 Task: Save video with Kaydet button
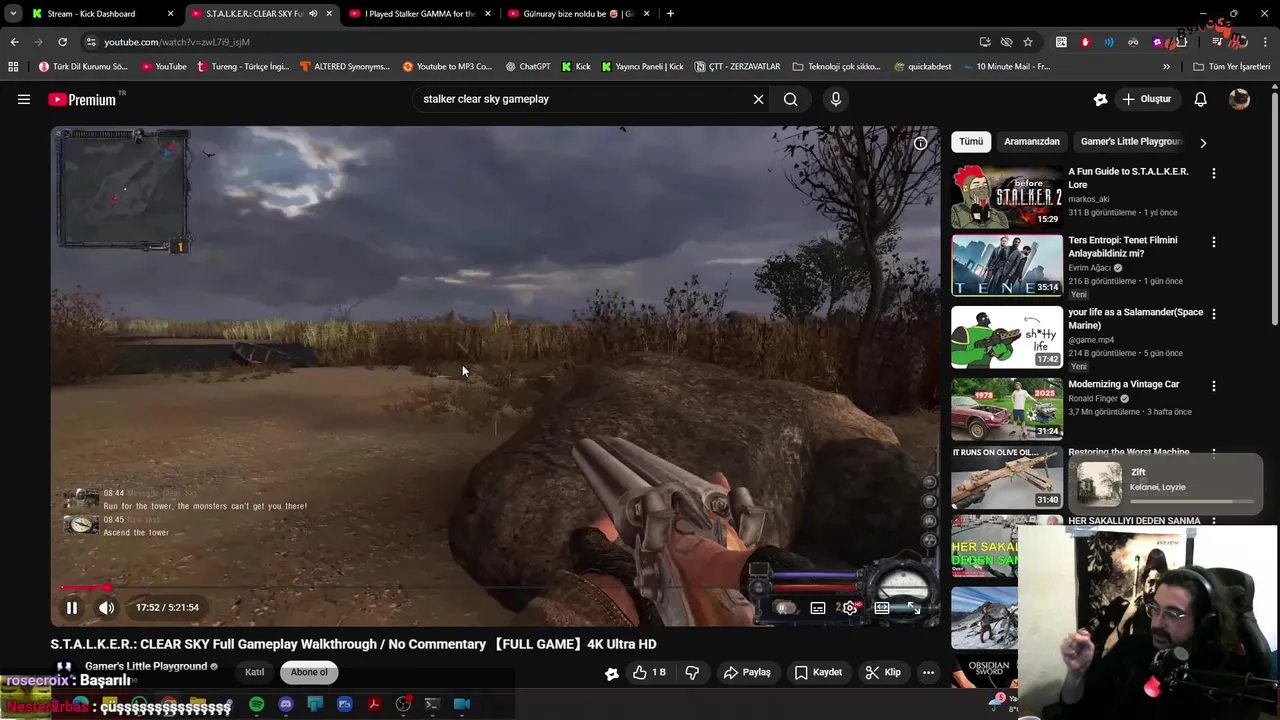[x=818, y=673]
